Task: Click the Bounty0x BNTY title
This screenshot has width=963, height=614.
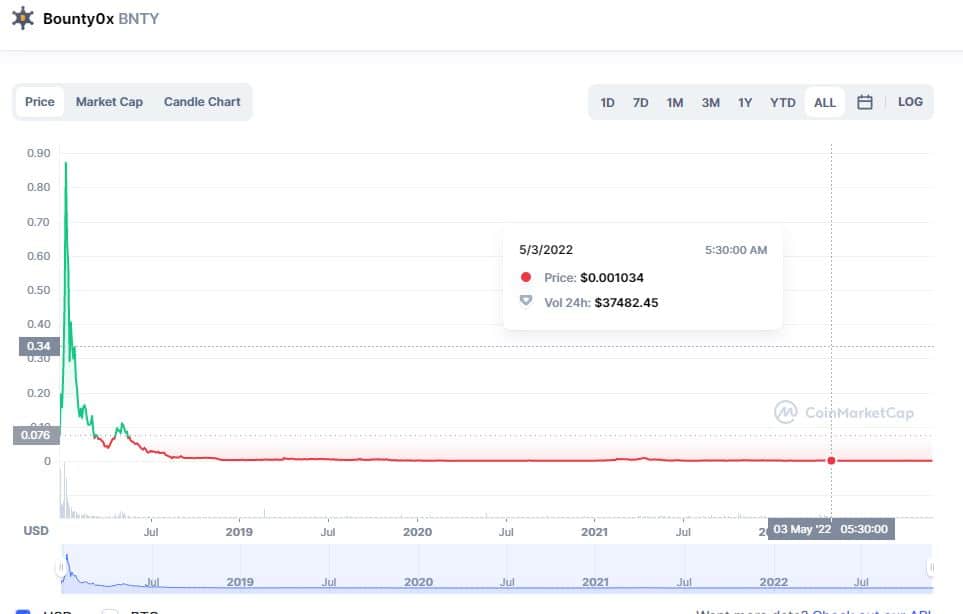Action: pyautogui.click(x=101, y=19)
